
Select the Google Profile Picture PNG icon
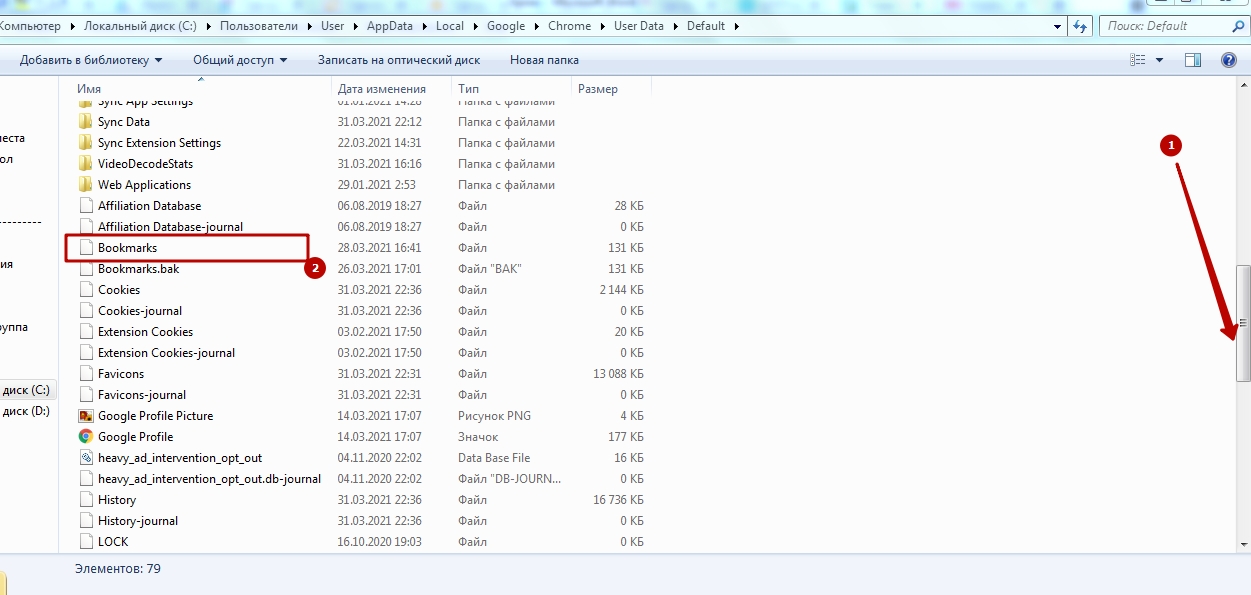(86, 416)
